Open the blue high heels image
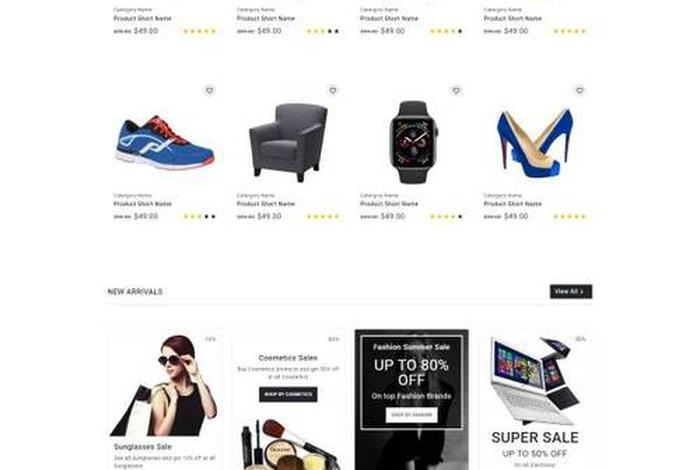This screenshot has width=700, height=470. click(x=535, y=143)
